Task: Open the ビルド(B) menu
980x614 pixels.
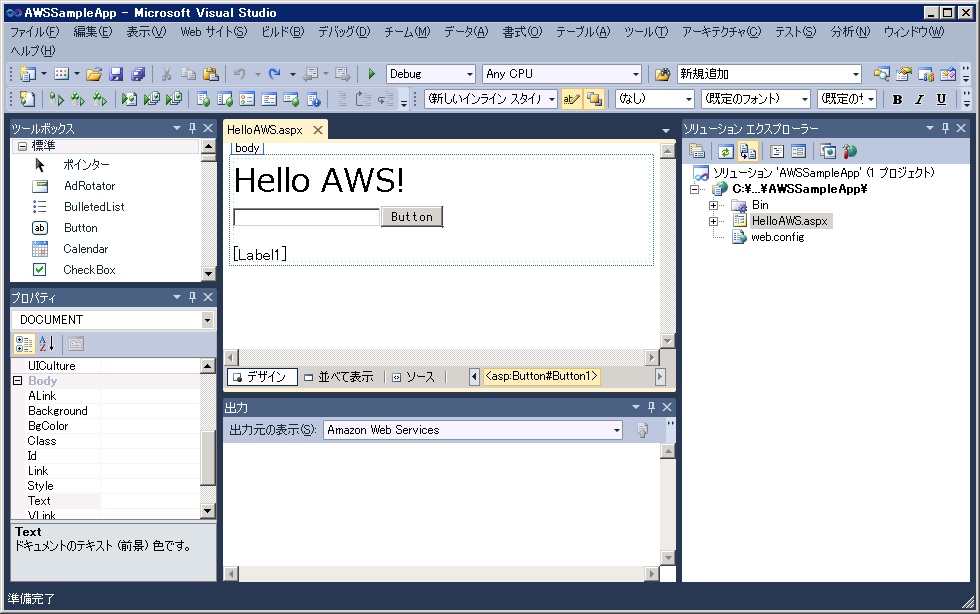Action: pyautogui.click(x=282, y=32)
